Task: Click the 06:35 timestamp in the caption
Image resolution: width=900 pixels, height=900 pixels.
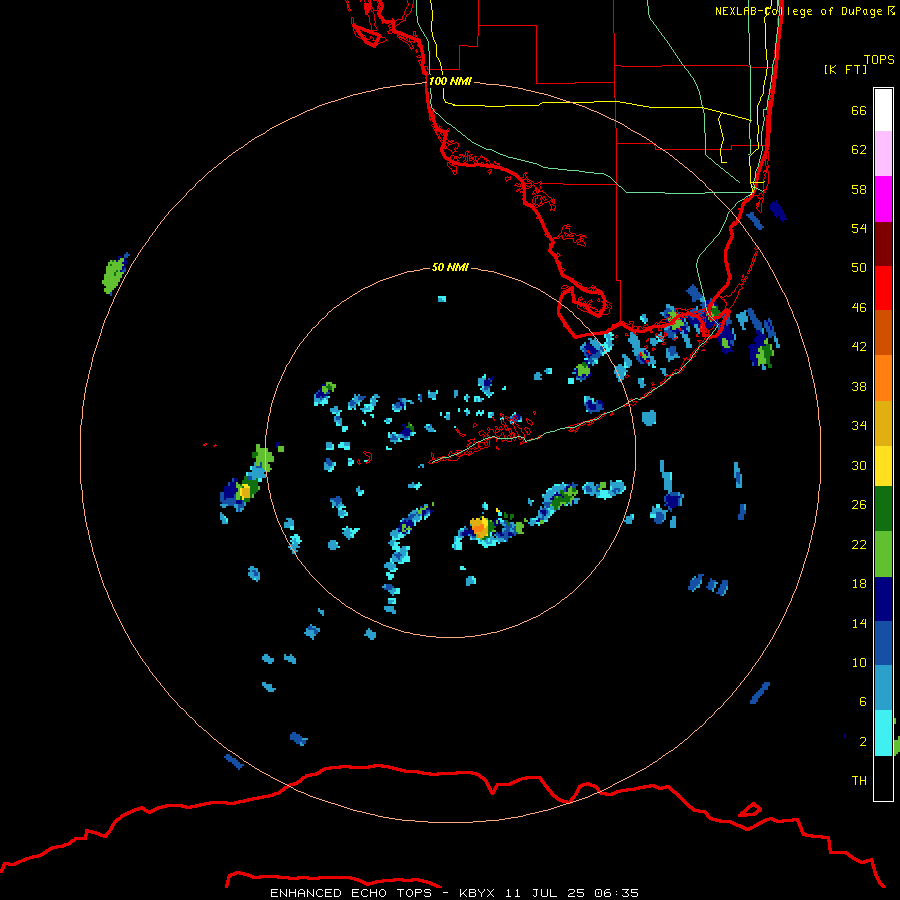Action: [x=616, y=893]
